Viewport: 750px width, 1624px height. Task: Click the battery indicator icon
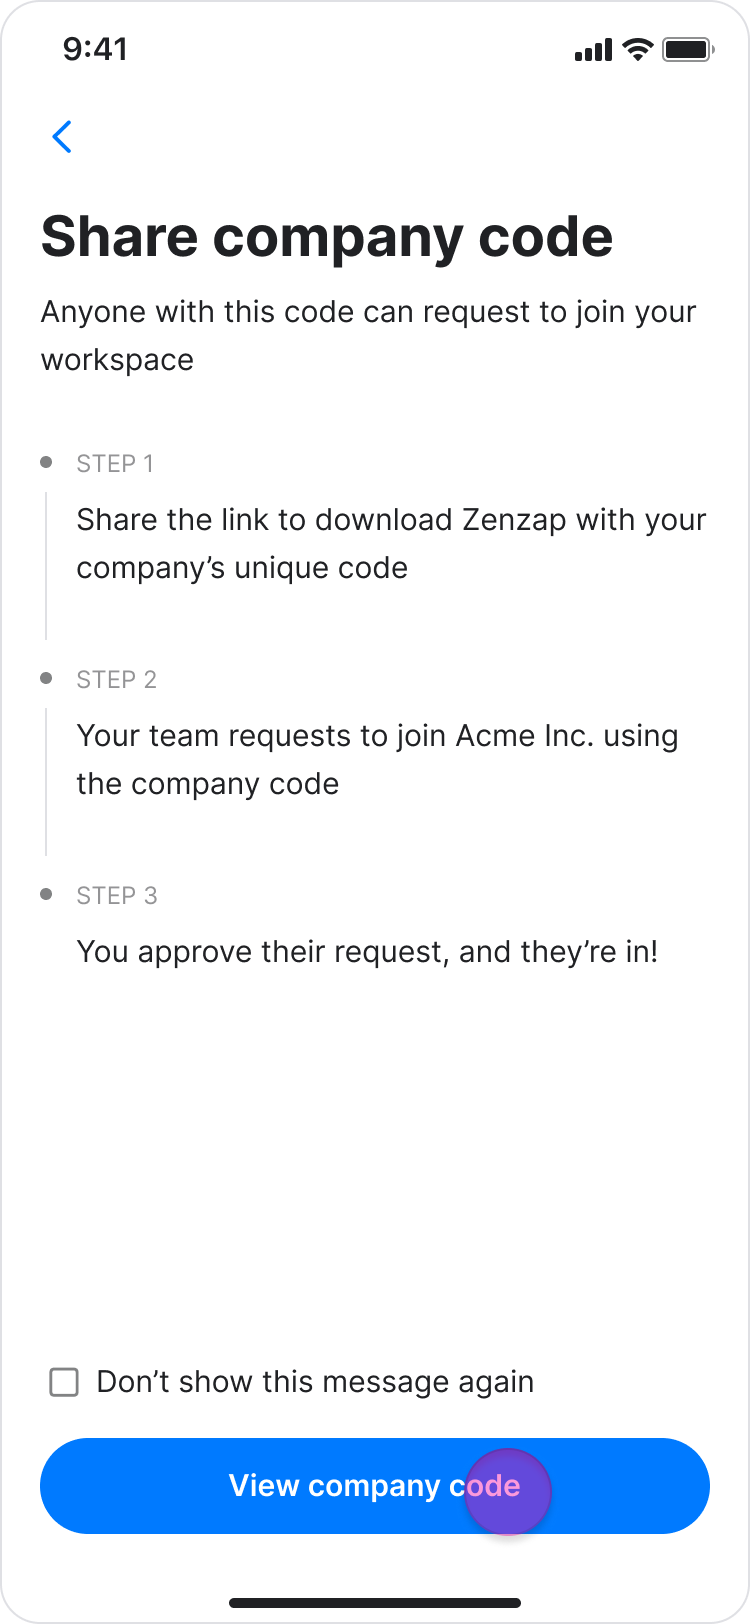pos(687,49)
